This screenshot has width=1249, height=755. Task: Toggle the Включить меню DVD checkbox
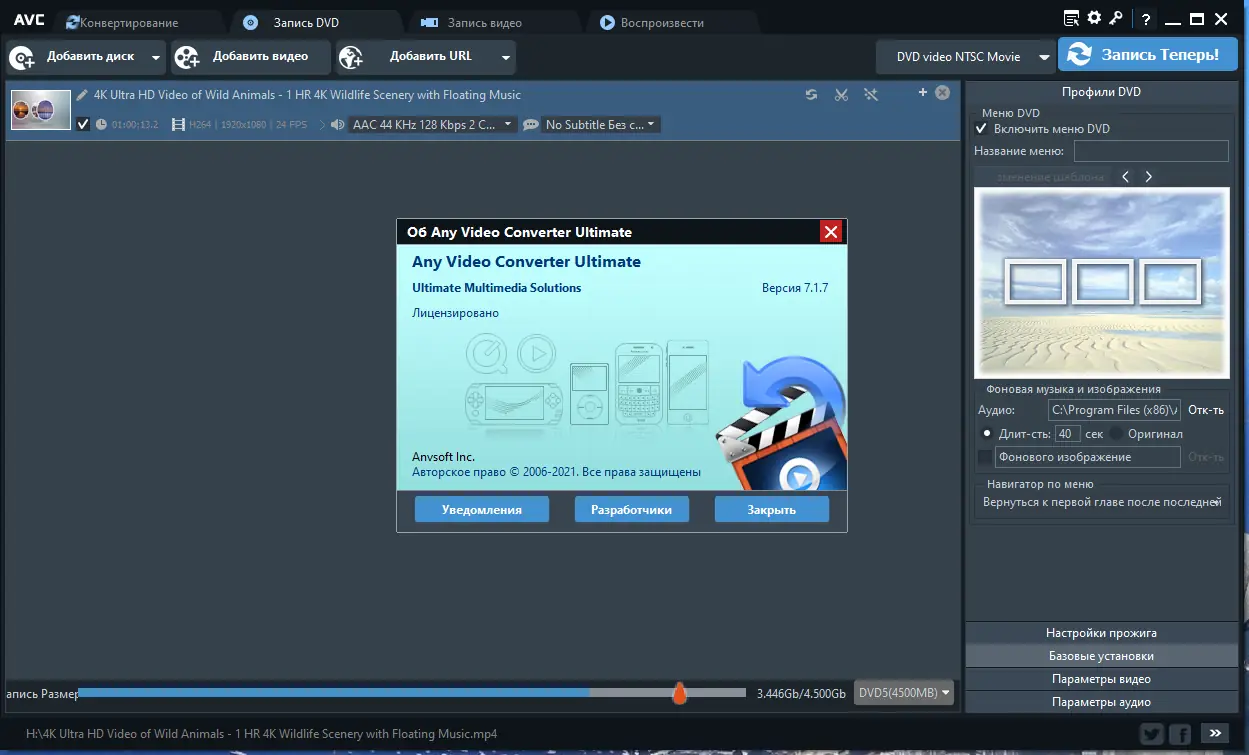pos(981,129)
